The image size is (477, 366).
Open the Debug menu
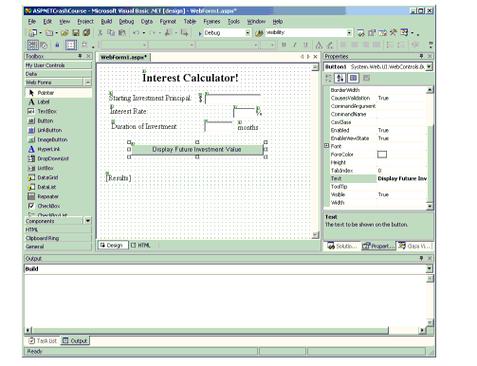pyautogui.click(x=126, y=21)
